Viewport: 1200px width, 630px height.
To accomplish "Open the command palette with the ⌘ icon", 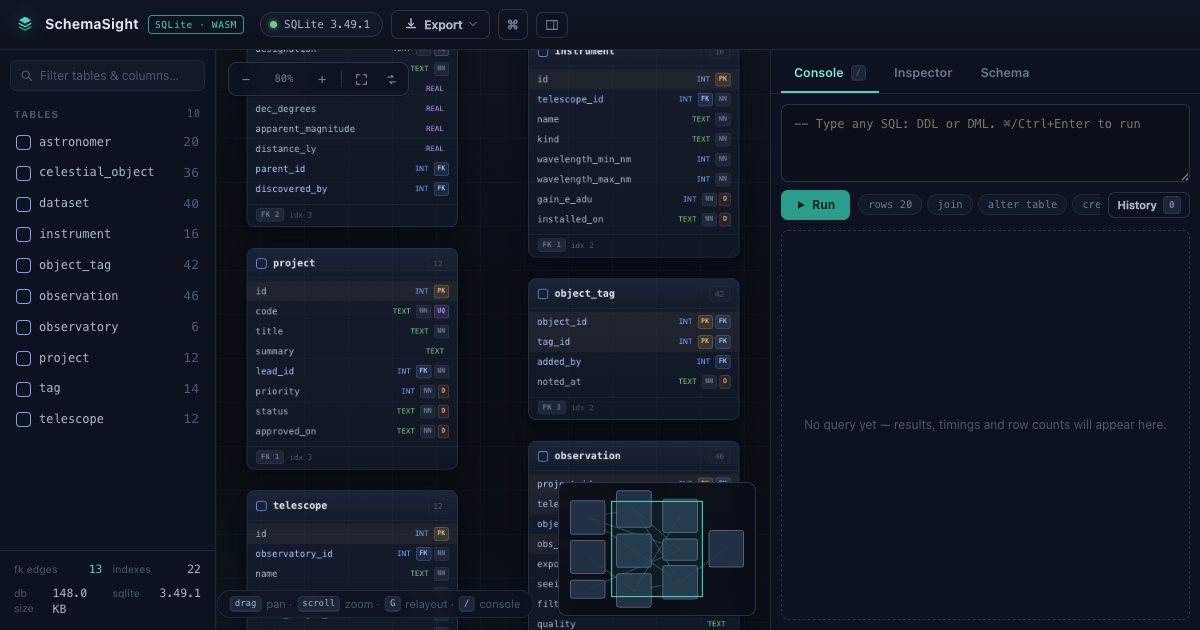I will (x=513, y=24).
